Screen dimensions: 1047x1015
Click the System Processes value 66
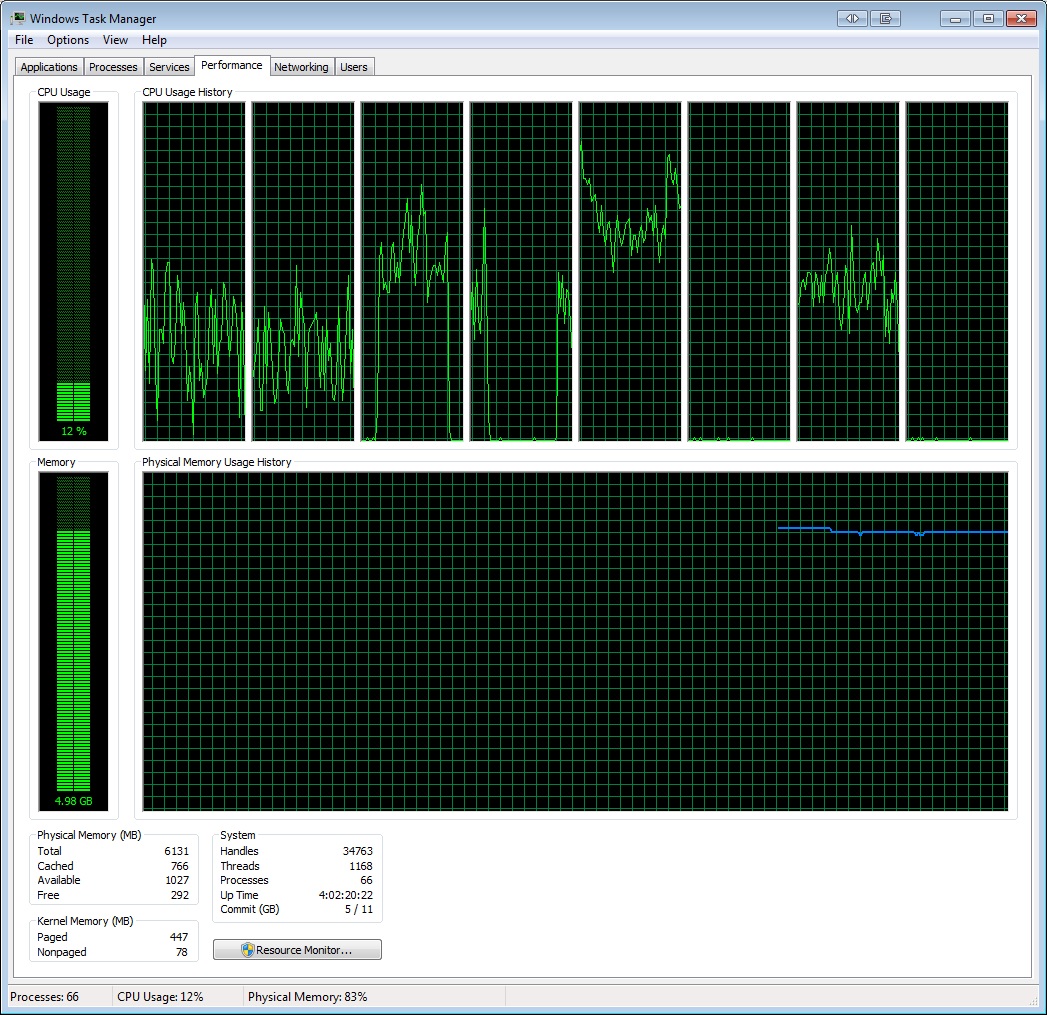[367, 880]
